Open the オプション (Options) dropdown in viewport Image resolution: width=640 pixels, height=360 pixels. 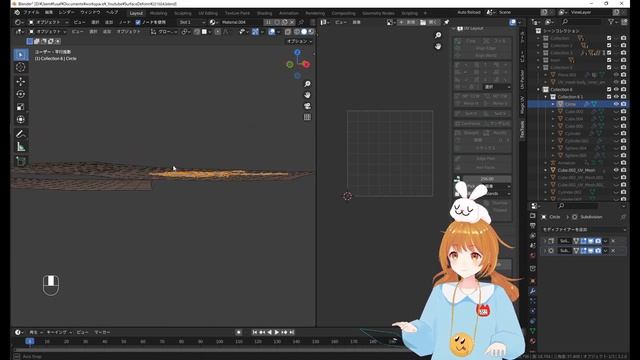pyautogui.click(x=300, y=41)
